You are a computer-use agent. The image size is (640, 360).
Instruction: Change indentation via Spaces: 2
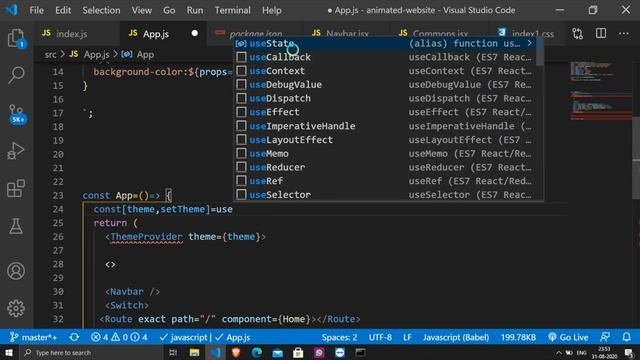(x=339, y=337)
